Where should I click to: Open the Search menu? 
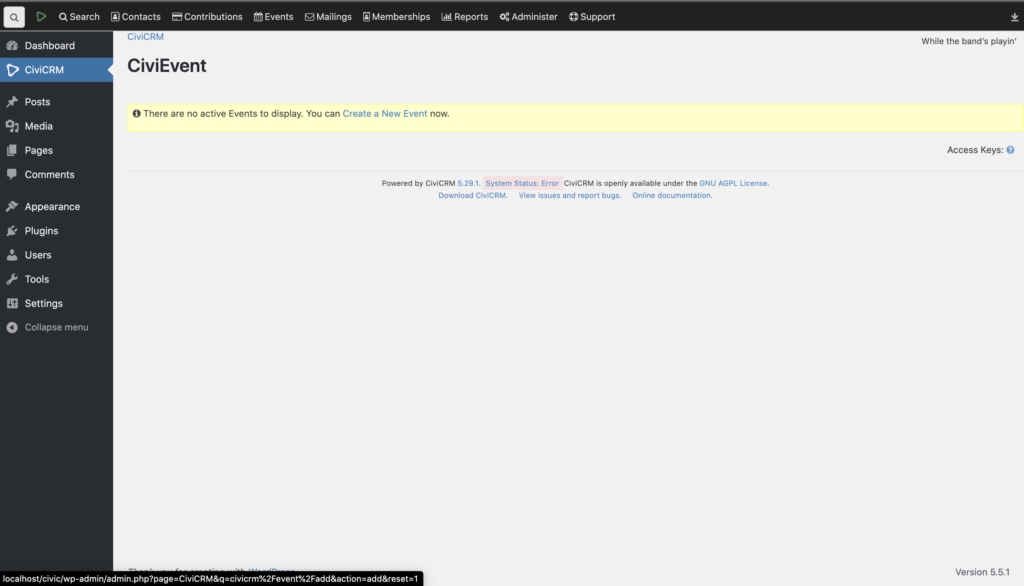pos(79,17)
